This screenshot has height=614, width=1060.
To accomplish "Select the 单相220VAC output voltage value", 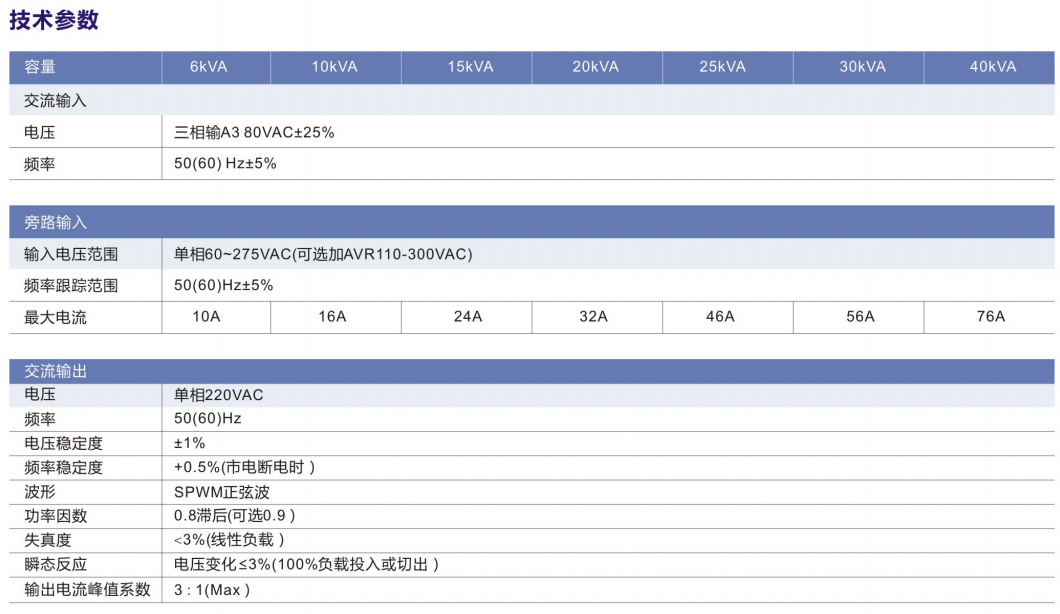I will point(218,395).
